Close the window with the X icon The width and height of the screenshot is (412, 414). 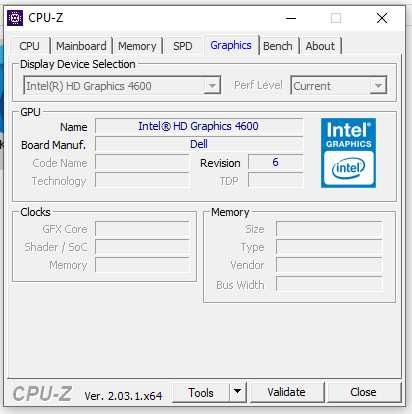click(382, 18)
